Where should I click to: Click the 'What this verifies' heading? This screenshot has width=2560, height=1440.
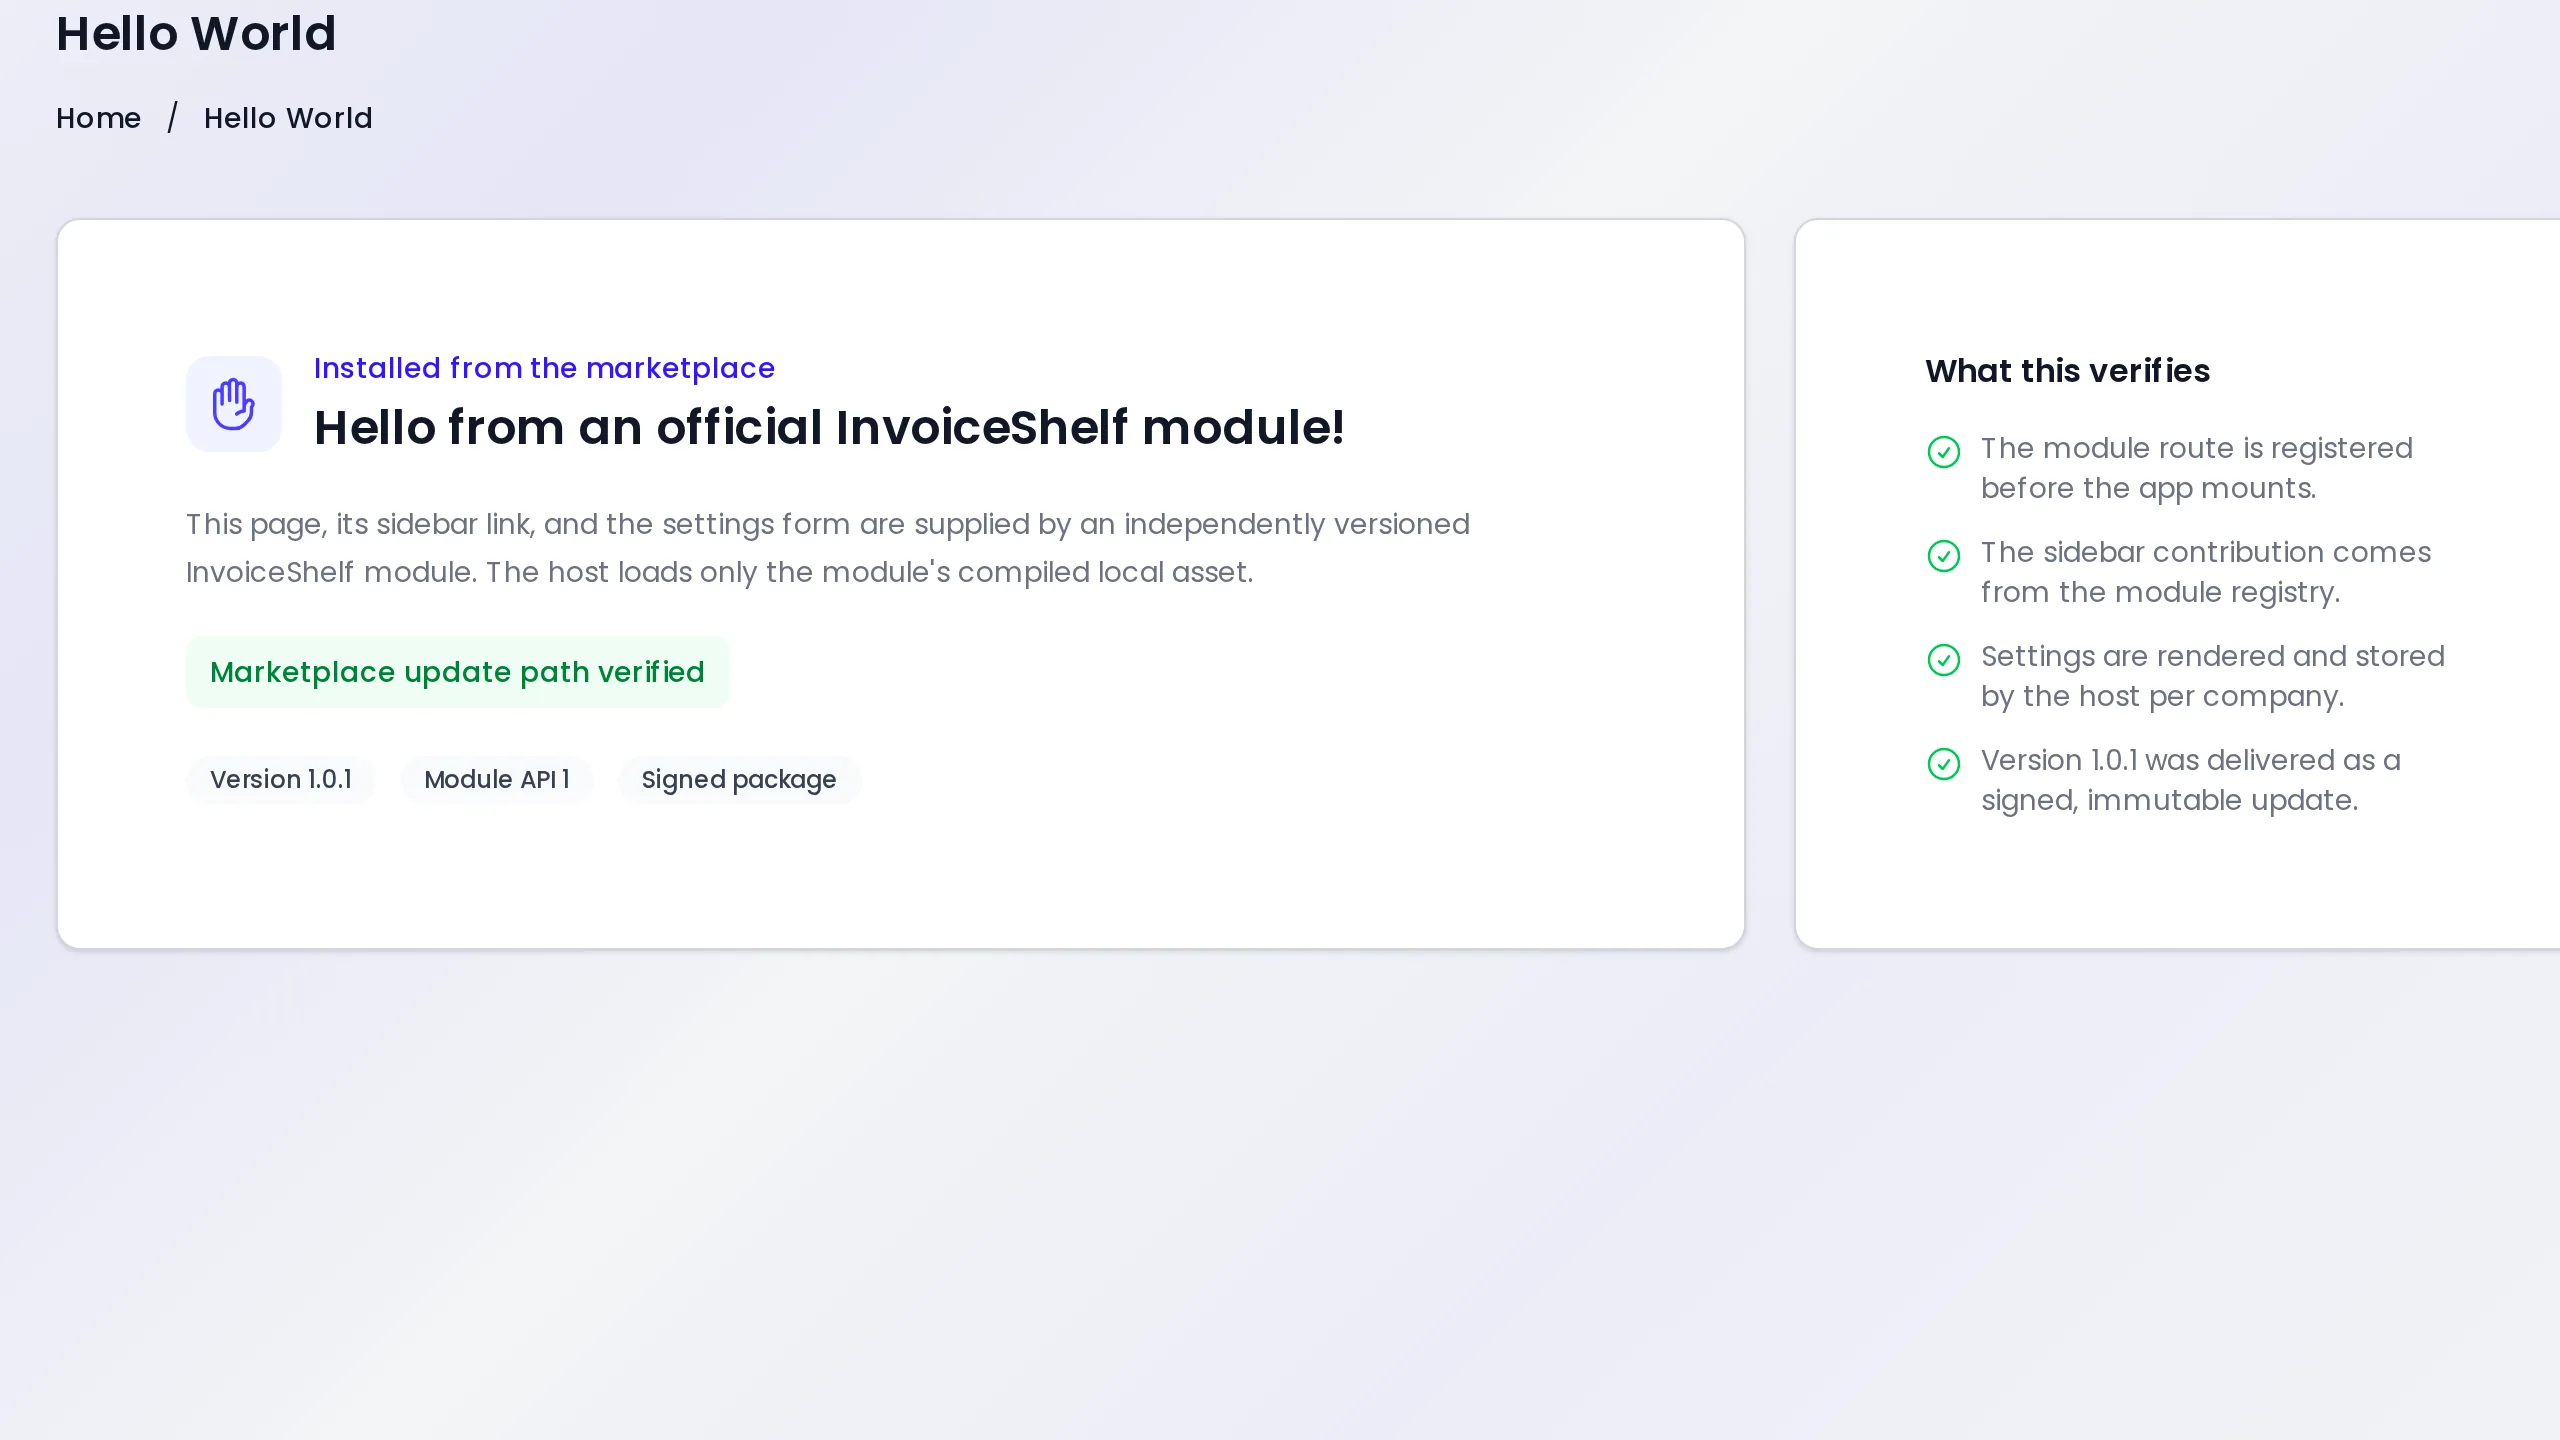pyautogui.click(x=2067, y=371)
